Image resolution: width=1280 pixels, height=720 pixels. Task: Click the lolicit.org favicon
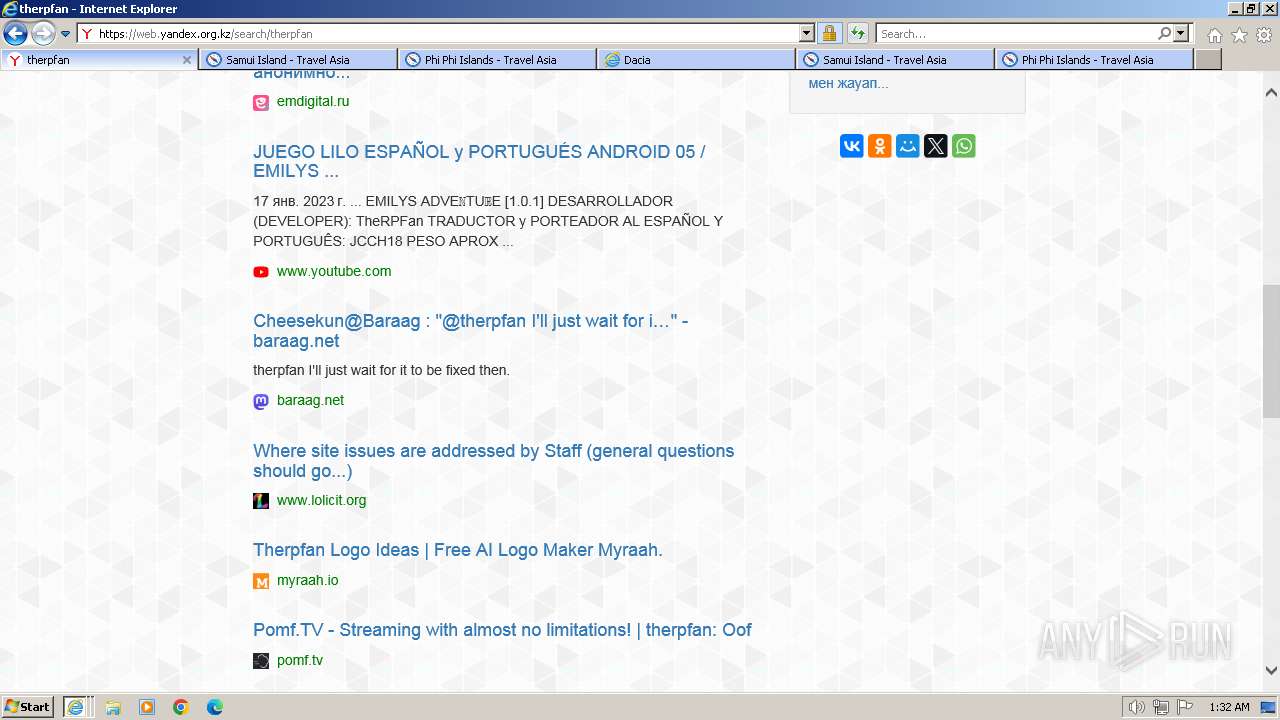tap(261, 501)
